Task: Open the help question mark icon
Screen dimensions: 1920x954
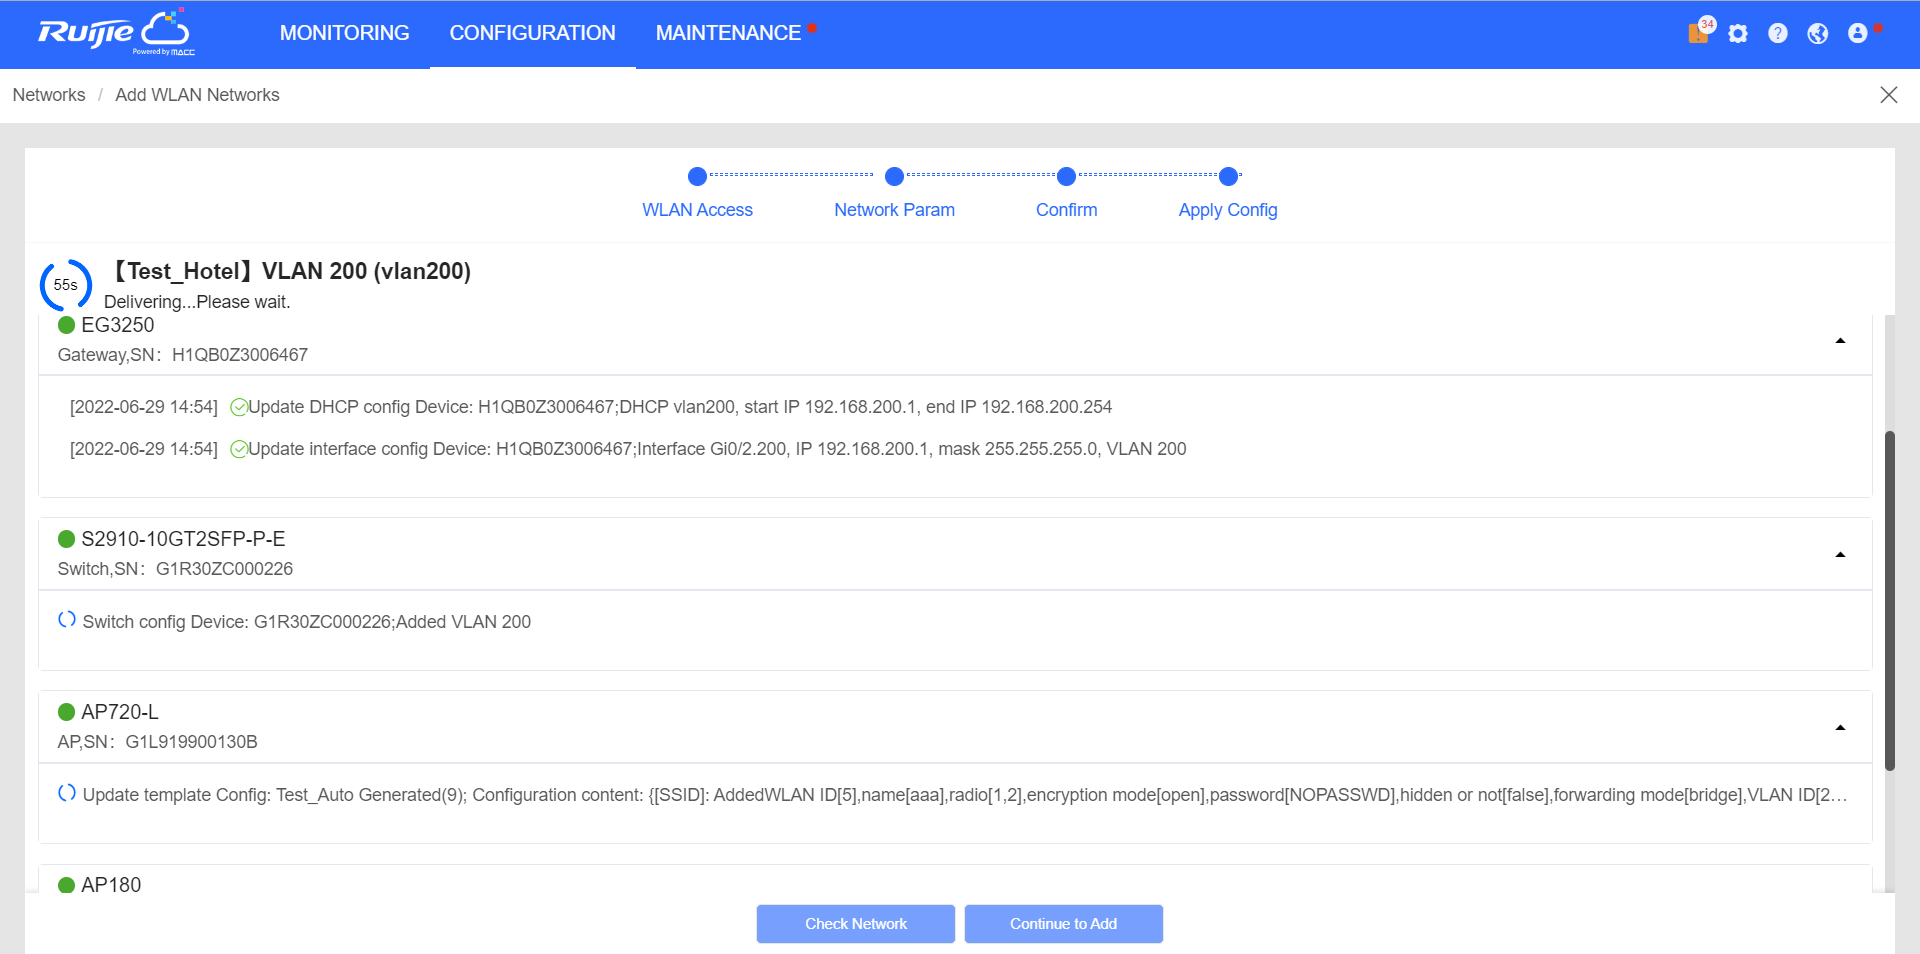Action: 1778,33
